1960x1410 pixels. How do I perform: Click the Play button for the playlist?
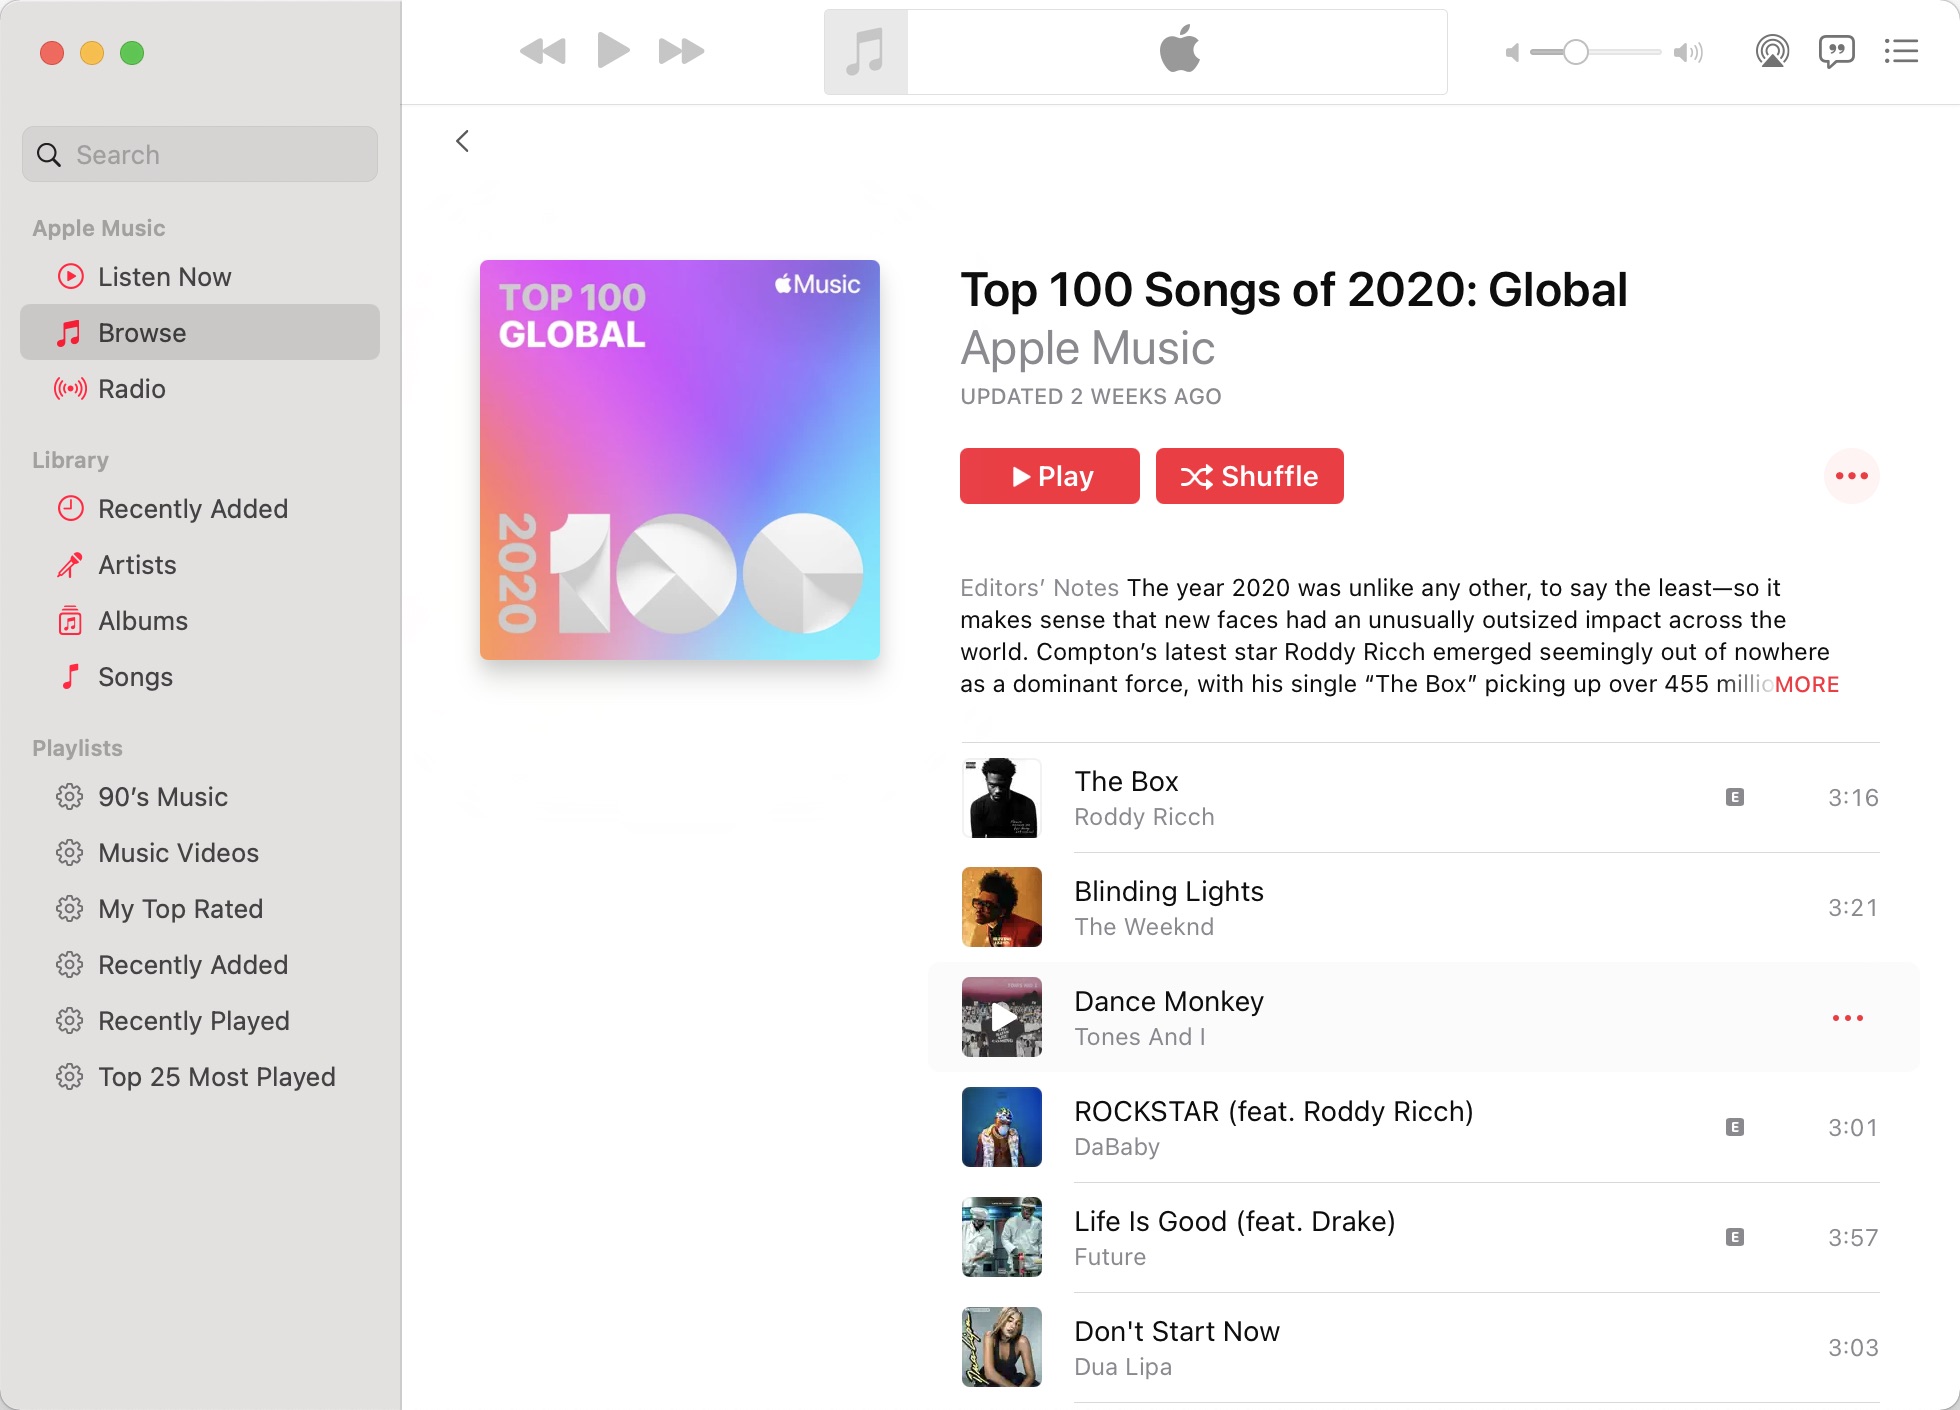point(1050,475)
